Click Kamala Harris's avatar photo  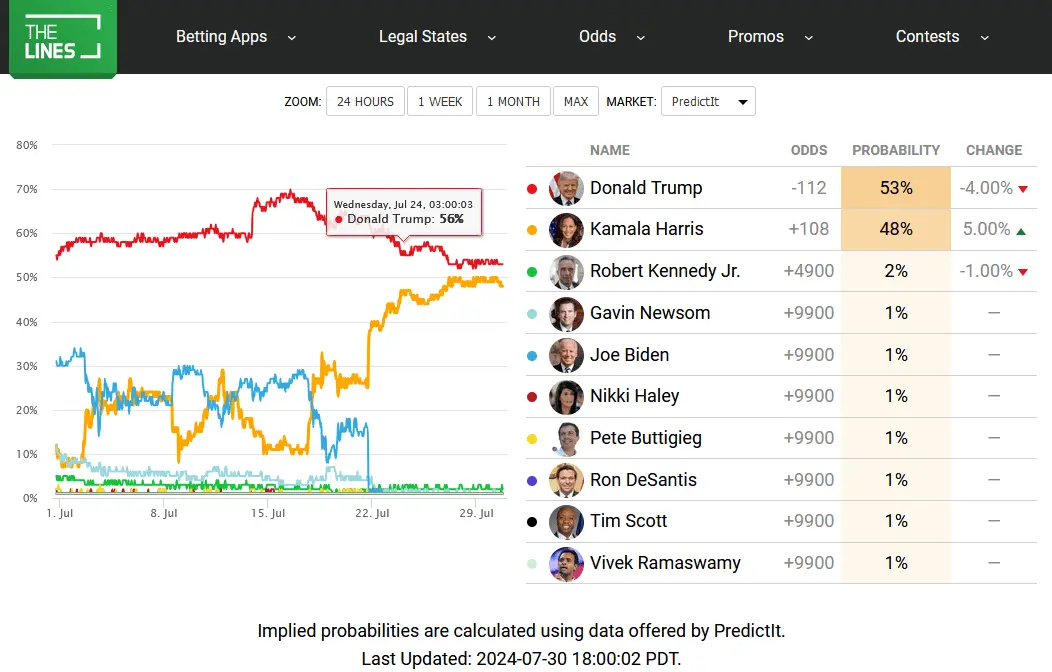pos(566,230)
